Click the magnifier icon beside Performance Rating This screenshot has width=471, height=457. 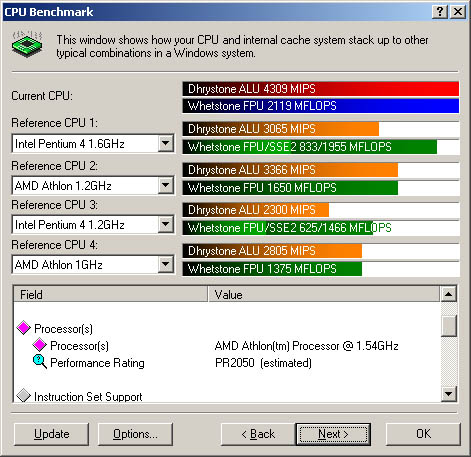pyautogui.click(x=40, y=362)
